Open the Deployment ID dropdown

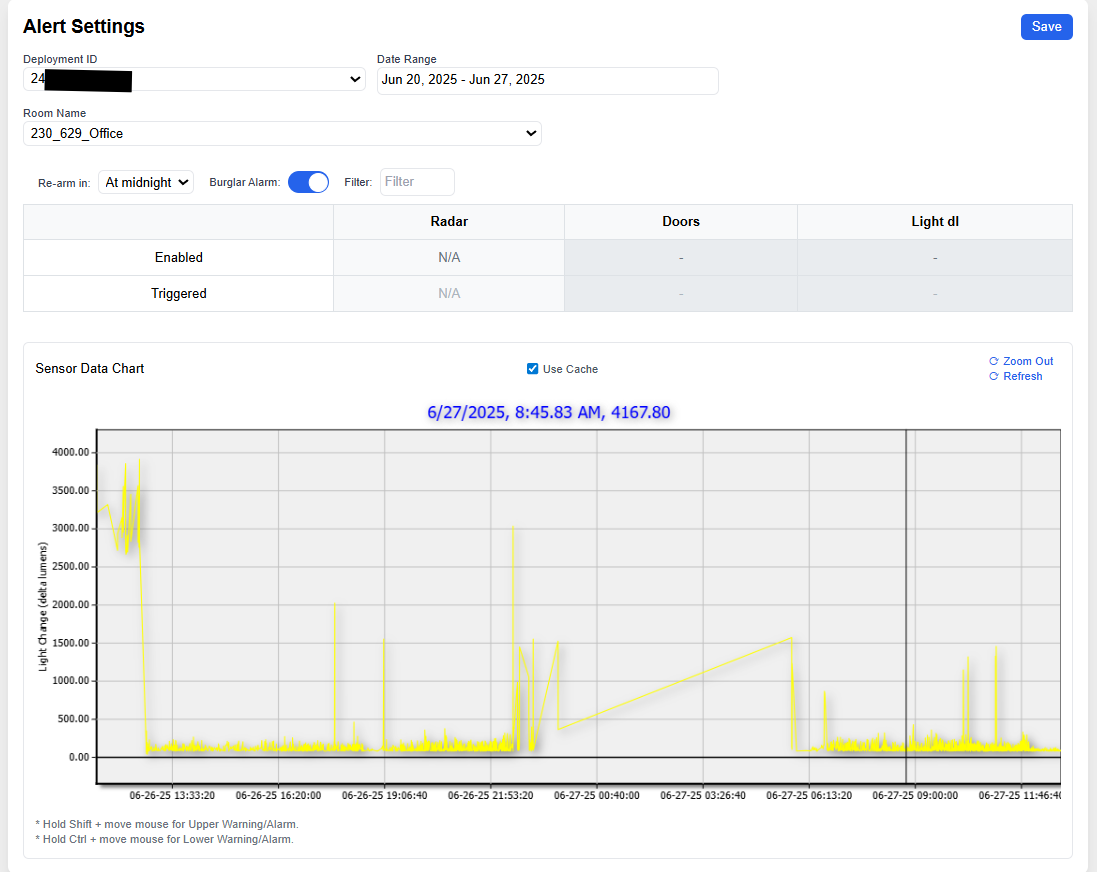coord(194,79)
